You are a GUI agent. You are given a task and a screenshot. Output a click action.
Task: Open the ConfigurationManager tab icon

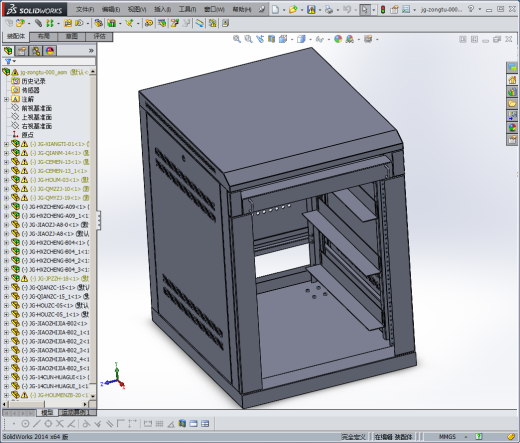tap(36, 51)
